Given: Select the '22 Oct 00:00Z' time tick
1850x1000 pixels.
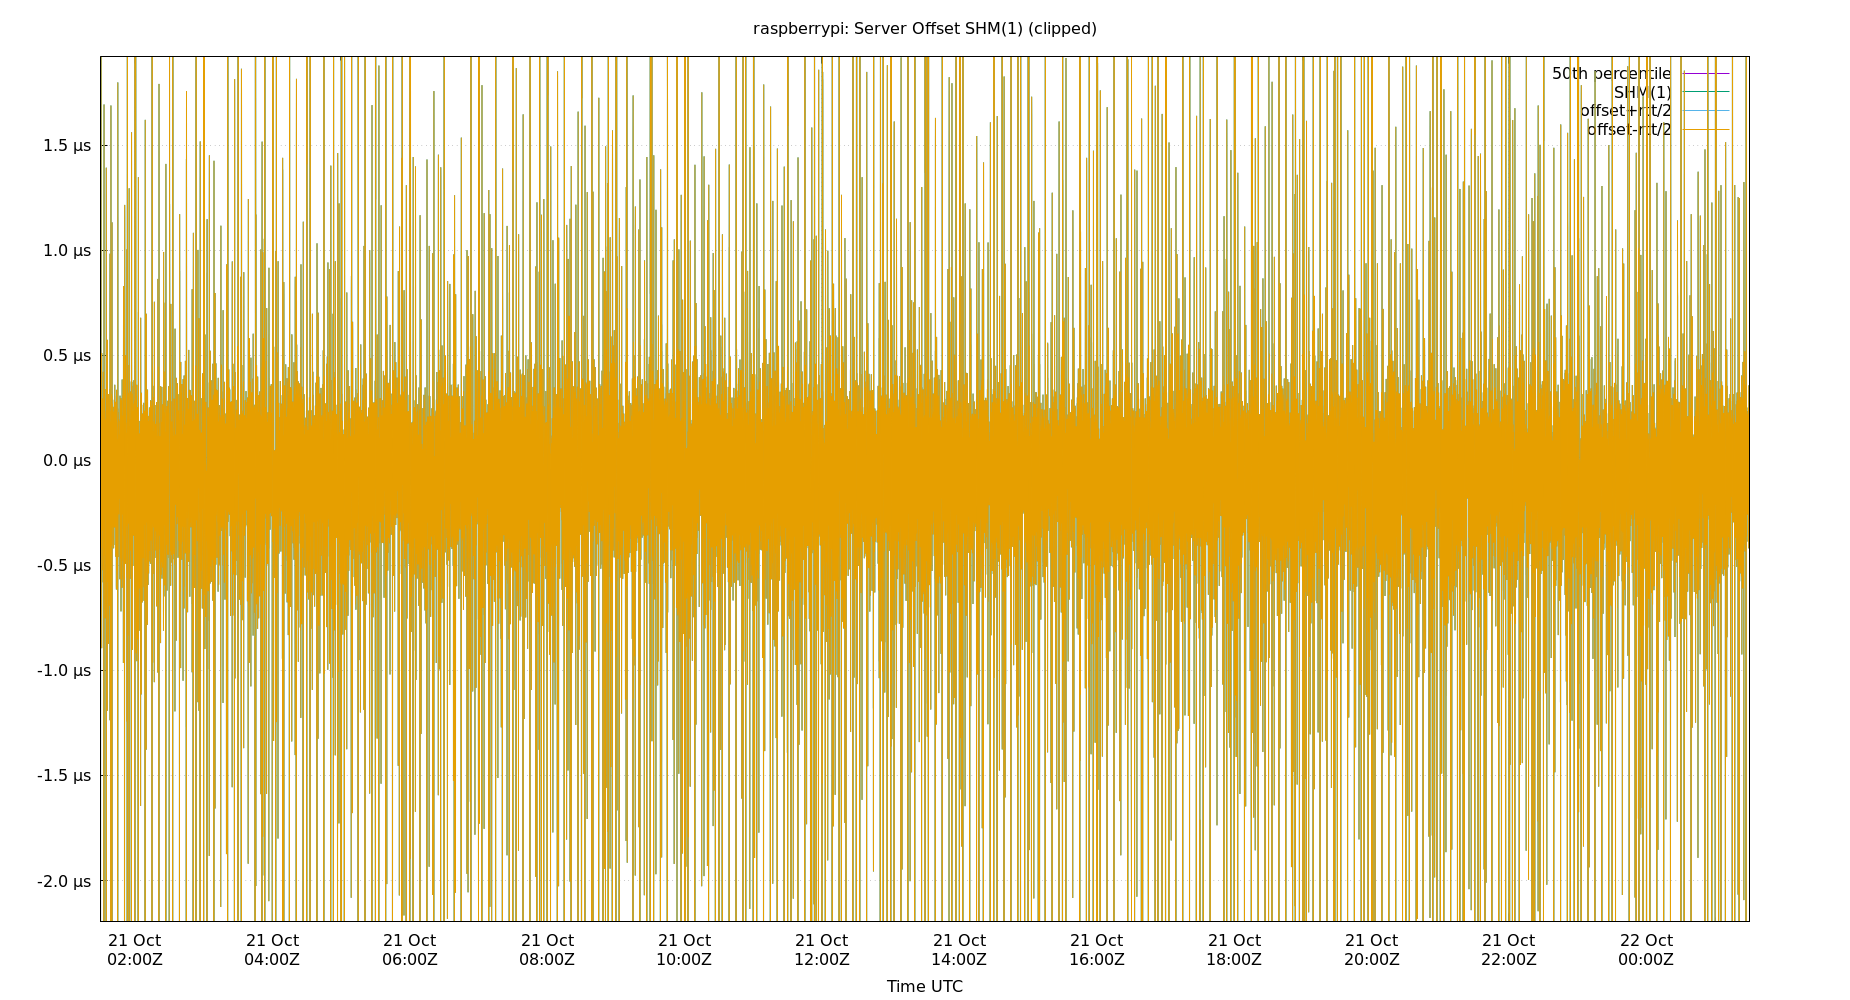Looking at the screenshot, I should point(1645,950).
